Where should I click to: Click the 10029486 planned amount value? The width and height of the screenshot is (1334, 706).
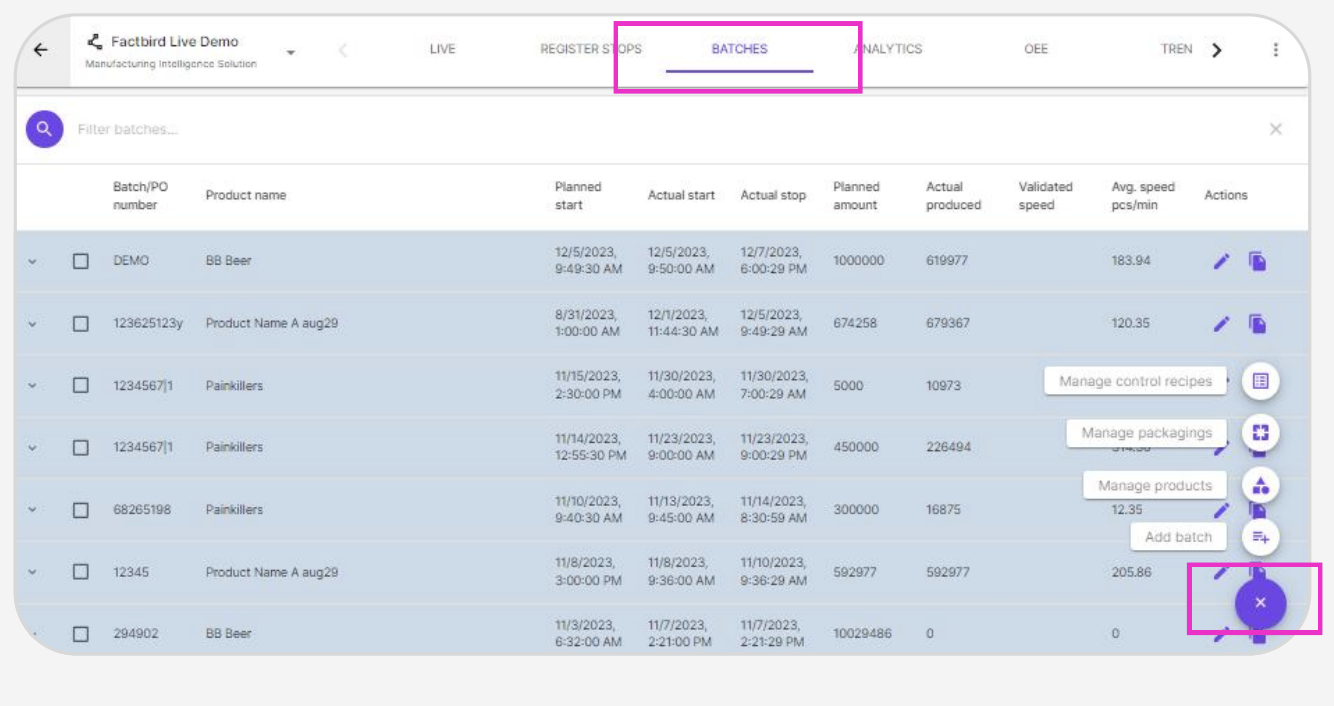click(x=862, y=634)
